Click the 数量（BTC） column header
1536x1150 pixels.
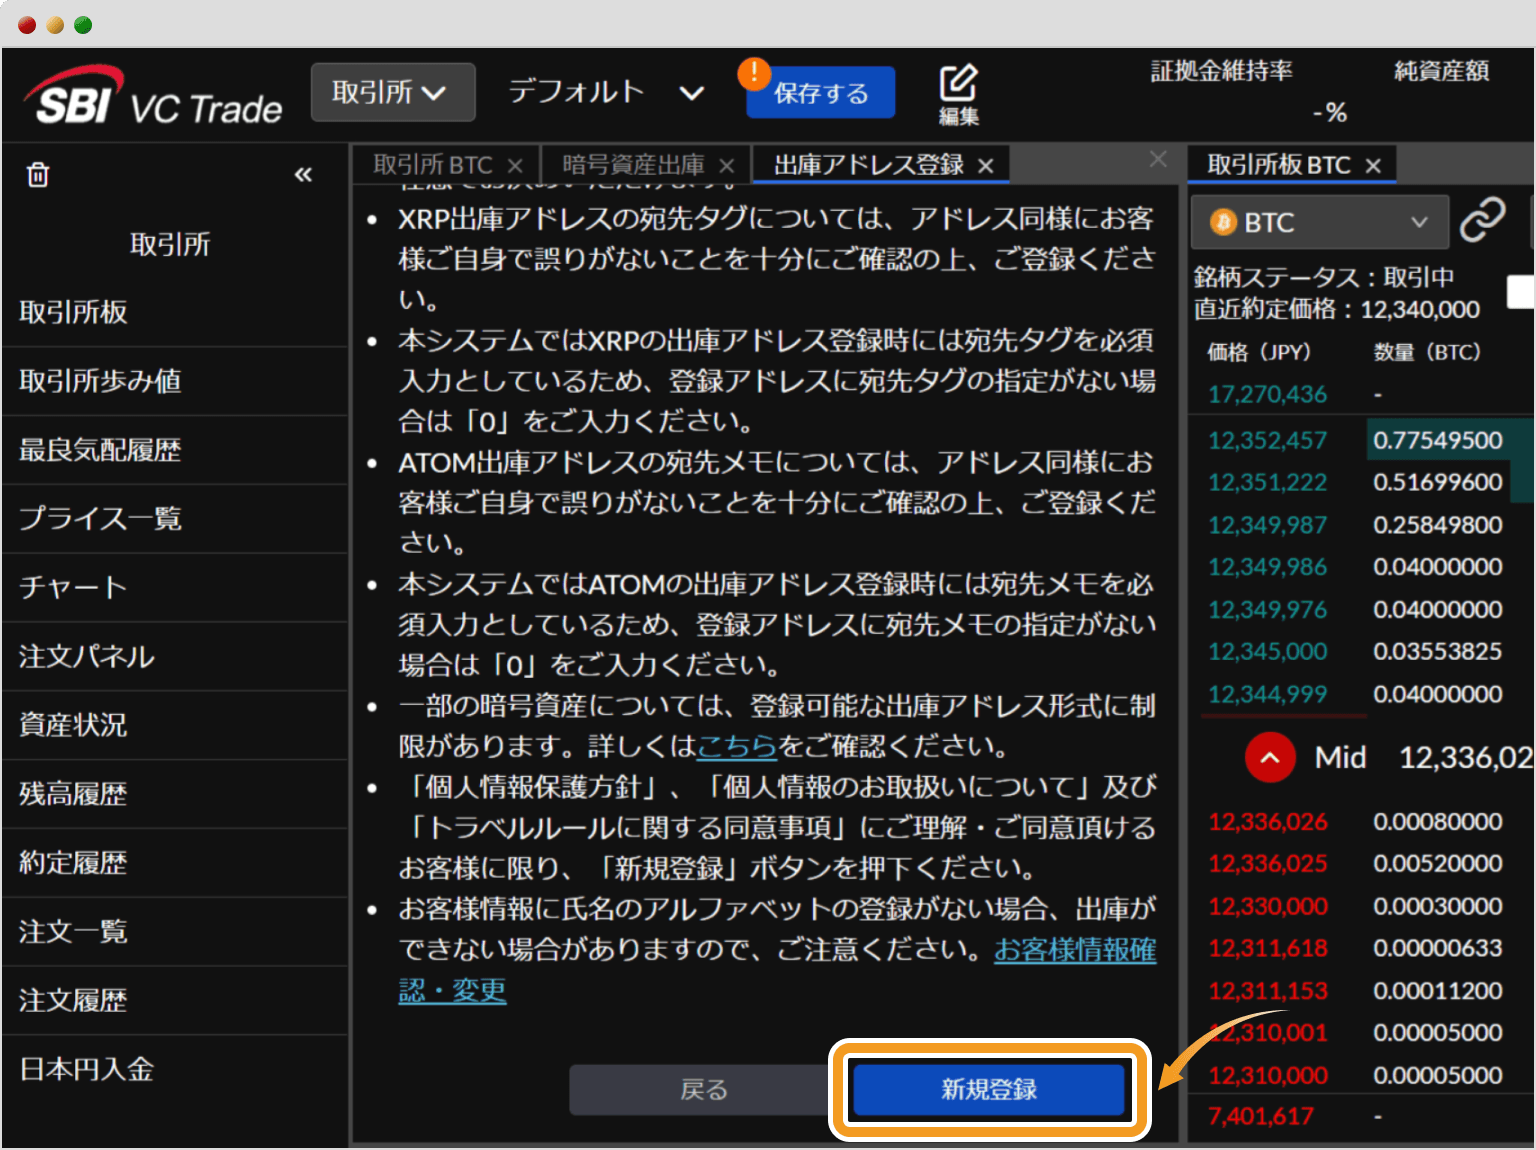tap(1427, 352)
